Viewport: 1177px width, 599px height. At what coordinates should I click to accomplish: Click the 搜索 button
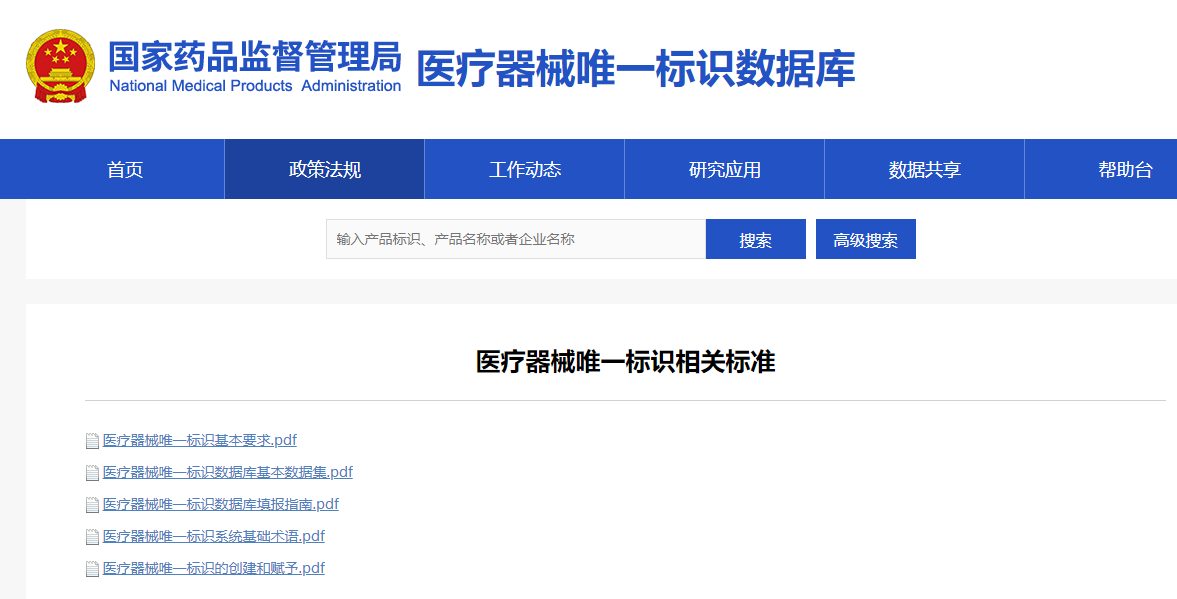coord(756,239)
